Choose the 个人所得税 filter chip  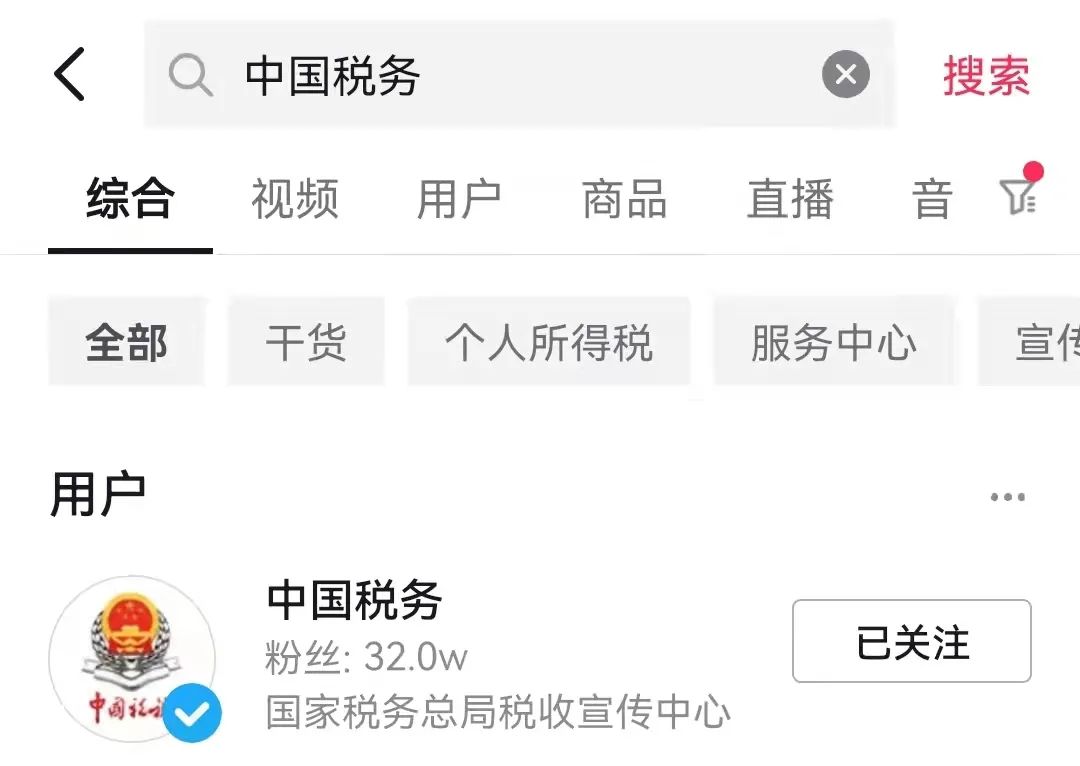click(549, 342)
